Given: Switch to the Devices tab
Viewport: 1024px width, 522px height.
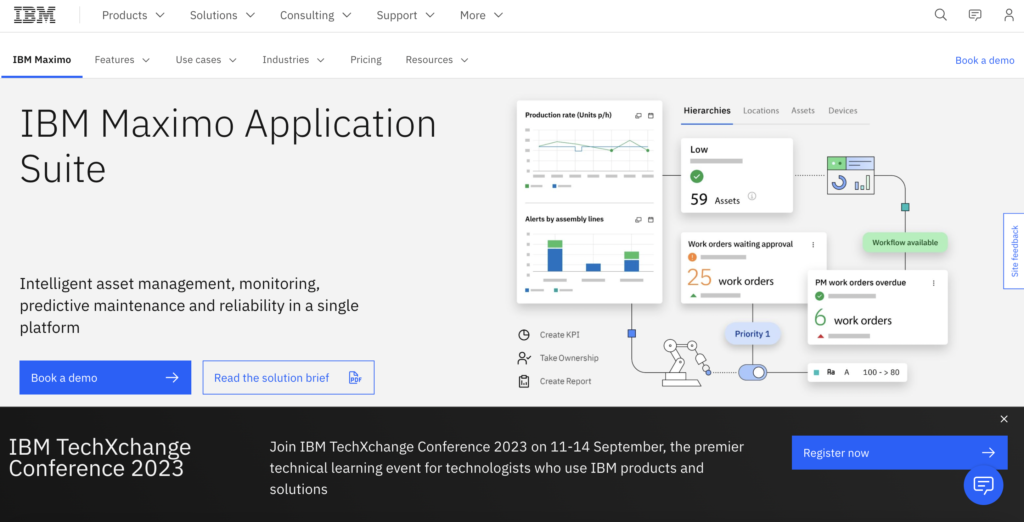Looking at the screenshot, I should 842,110.
